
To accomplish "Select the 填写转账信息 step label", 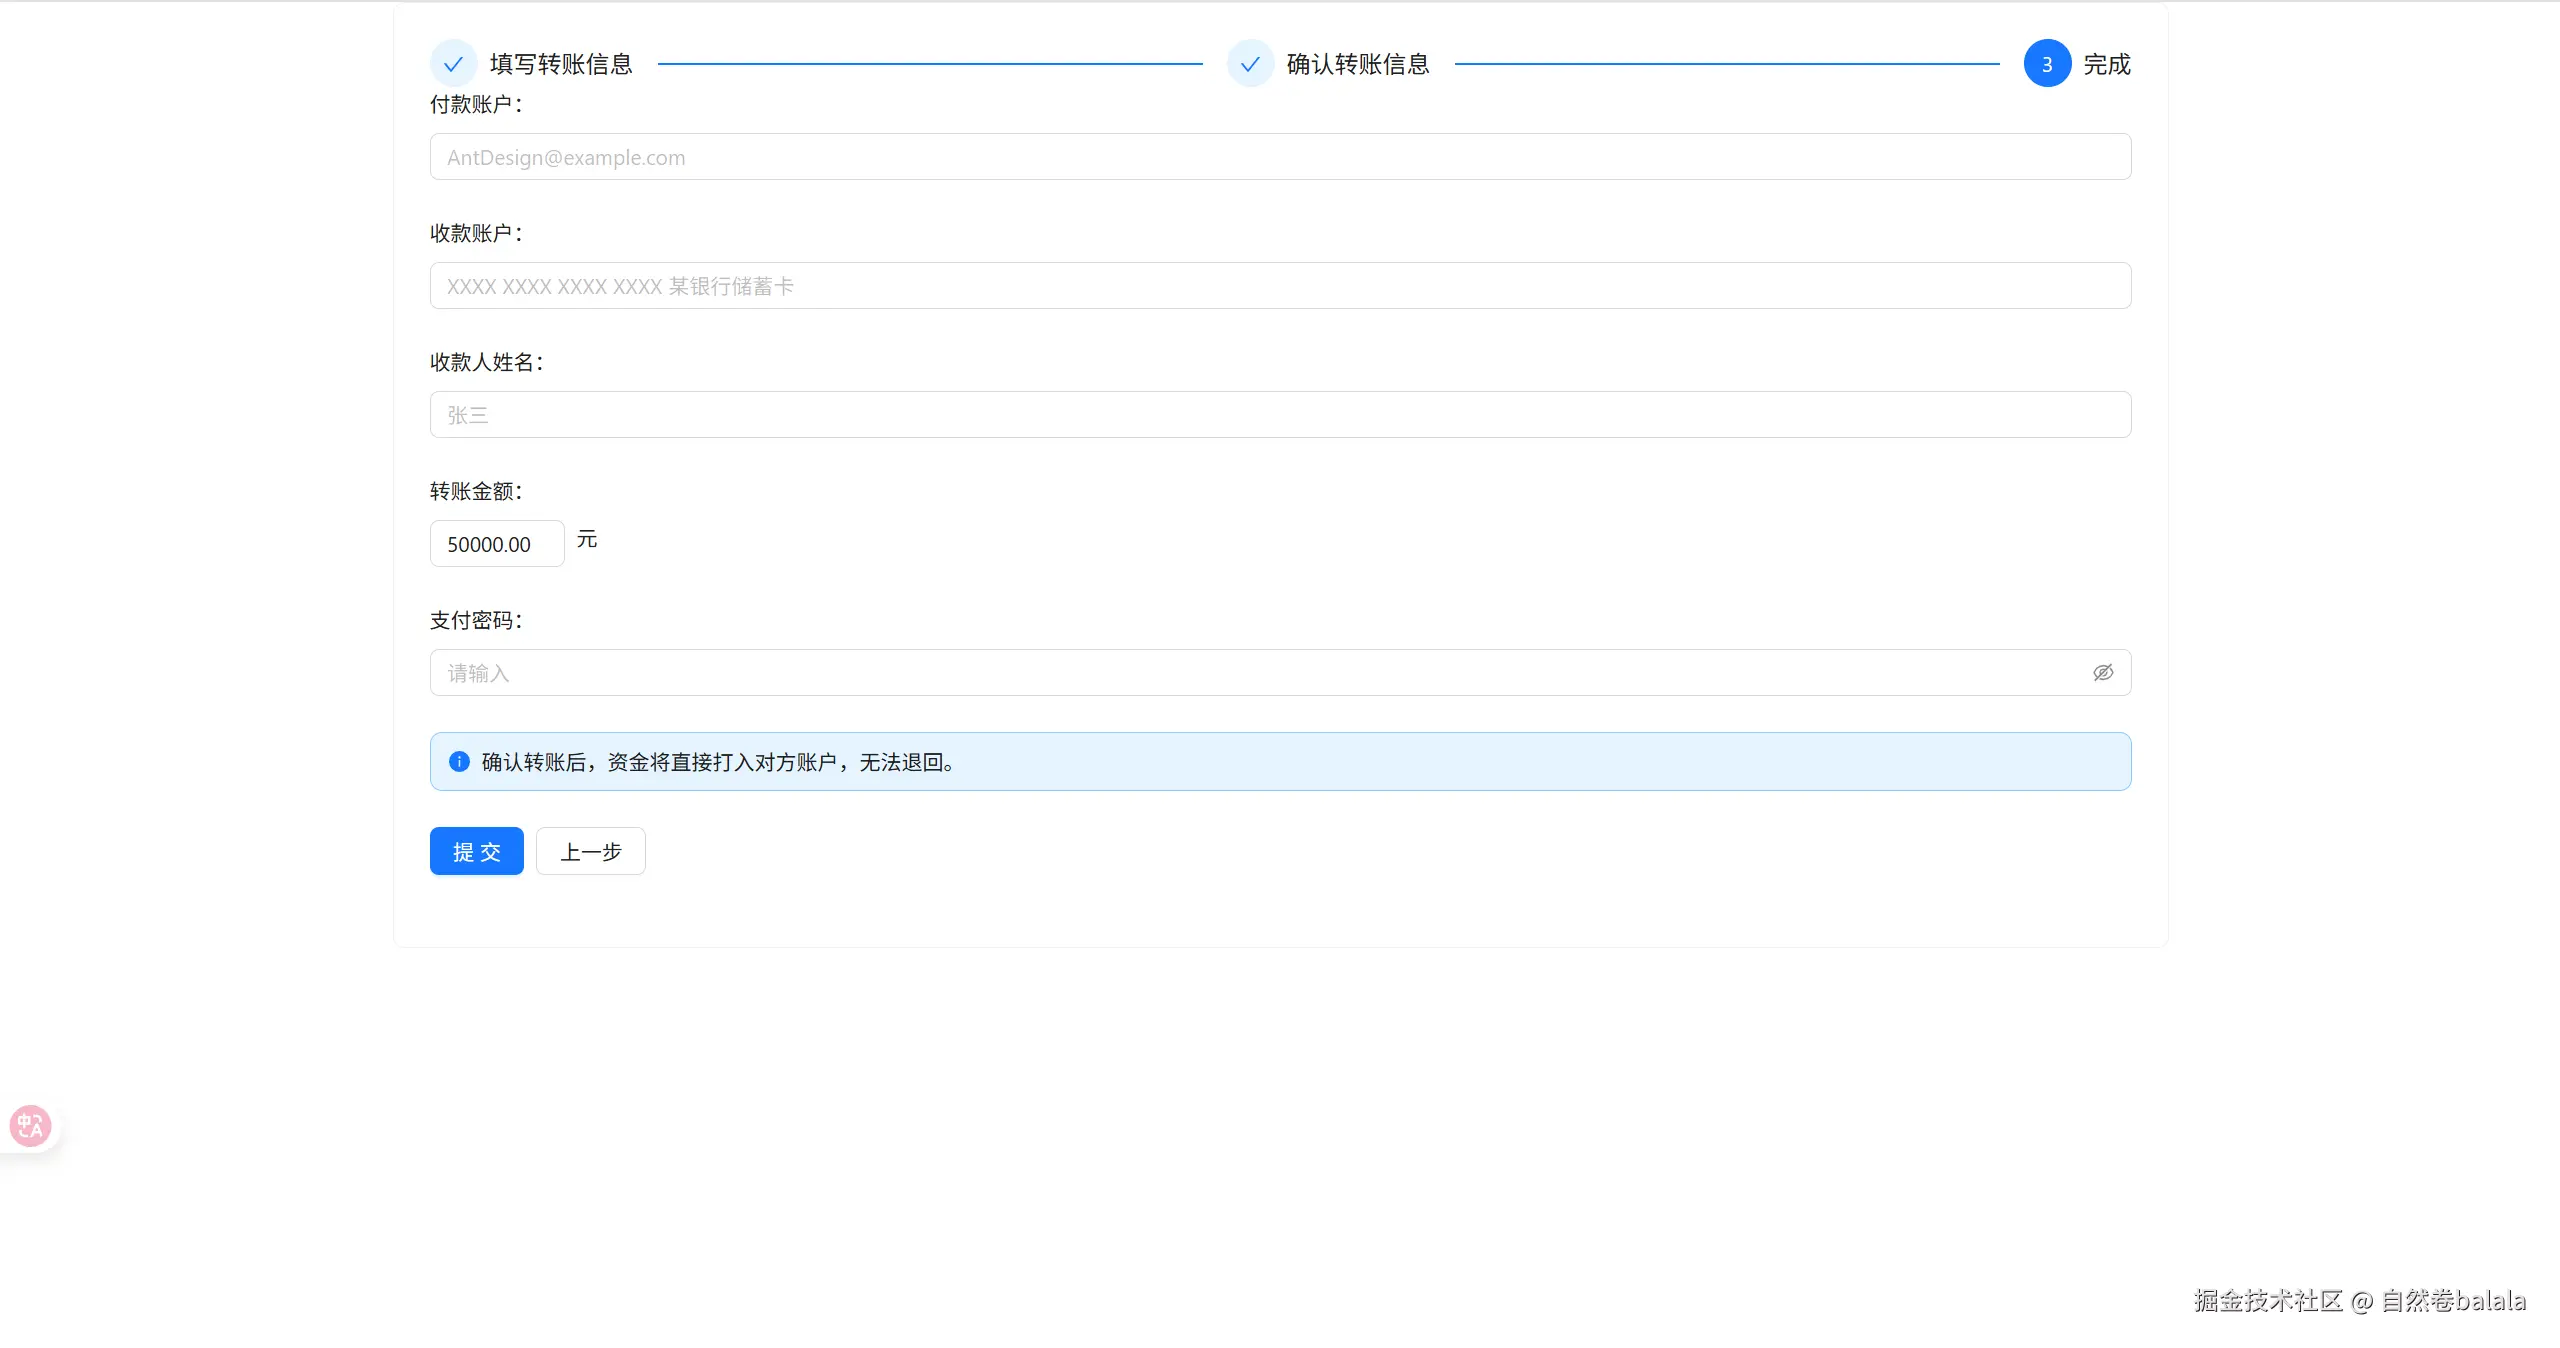I will (561, 64).
